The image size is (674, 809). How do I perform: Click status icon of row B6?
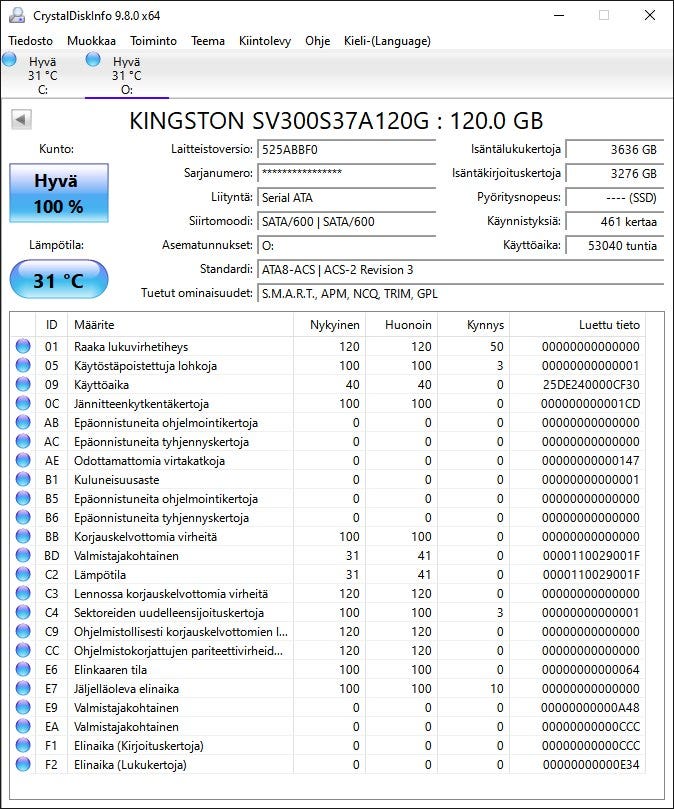tap(23, 517)
